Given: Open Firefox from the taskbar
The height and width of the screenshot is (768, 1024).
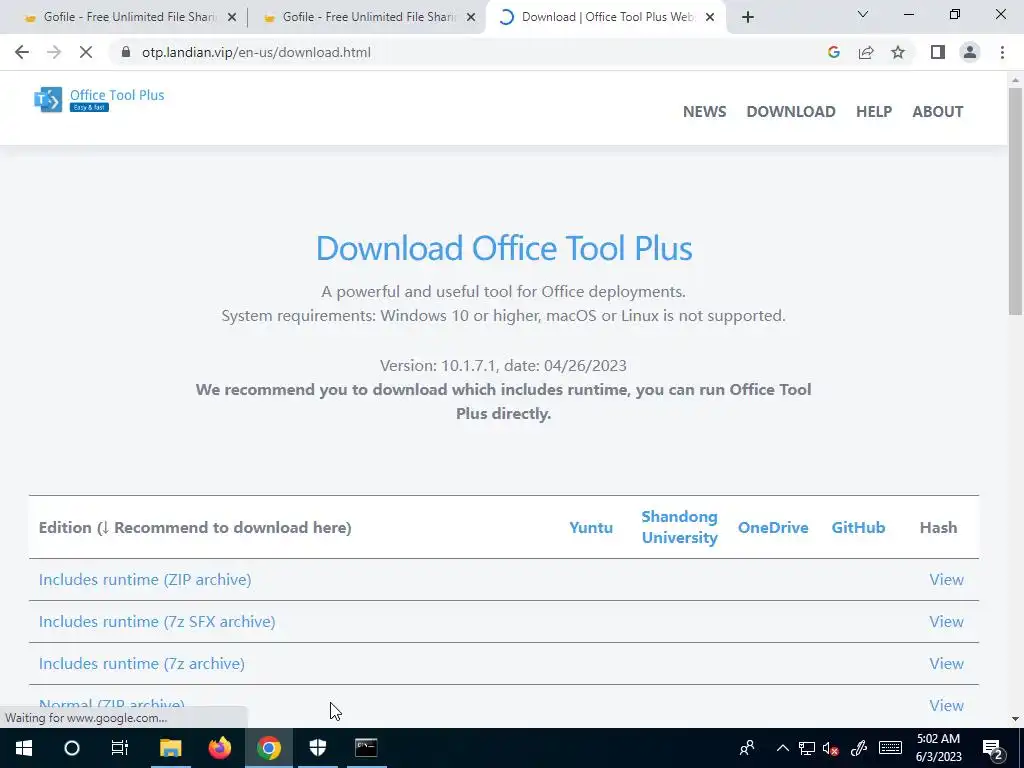Looking at the screenshot, I should click(219, 748).
